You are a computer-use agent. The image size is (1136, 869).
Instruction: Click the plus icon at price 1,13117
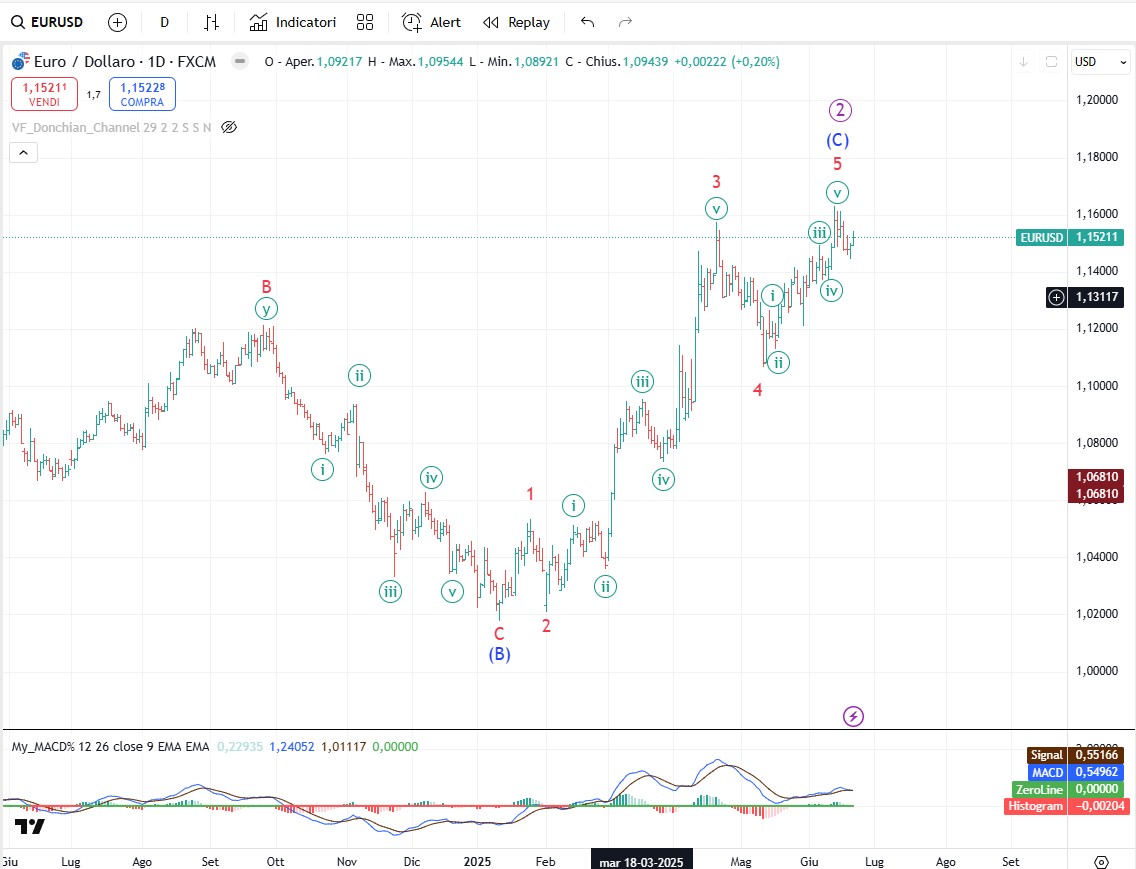coord(1056,296)
